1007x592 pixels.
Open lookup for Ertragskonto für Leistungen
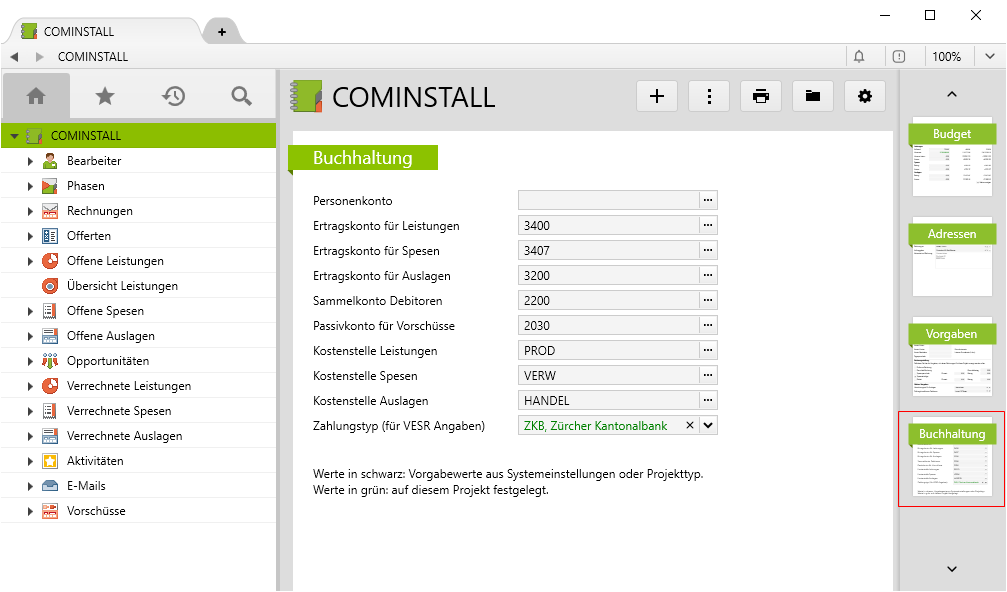point(708,225)
